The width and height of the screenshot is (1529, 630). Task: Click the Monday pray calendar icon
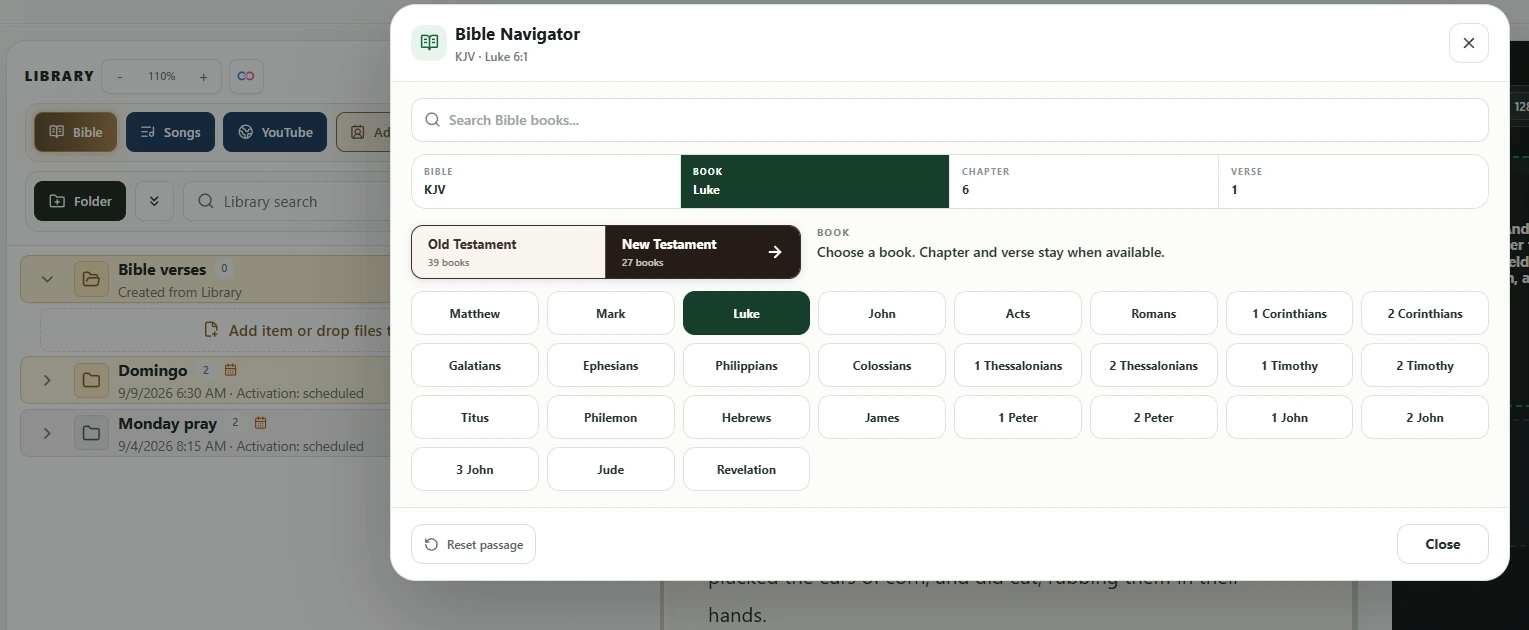[x=260, y=423]
